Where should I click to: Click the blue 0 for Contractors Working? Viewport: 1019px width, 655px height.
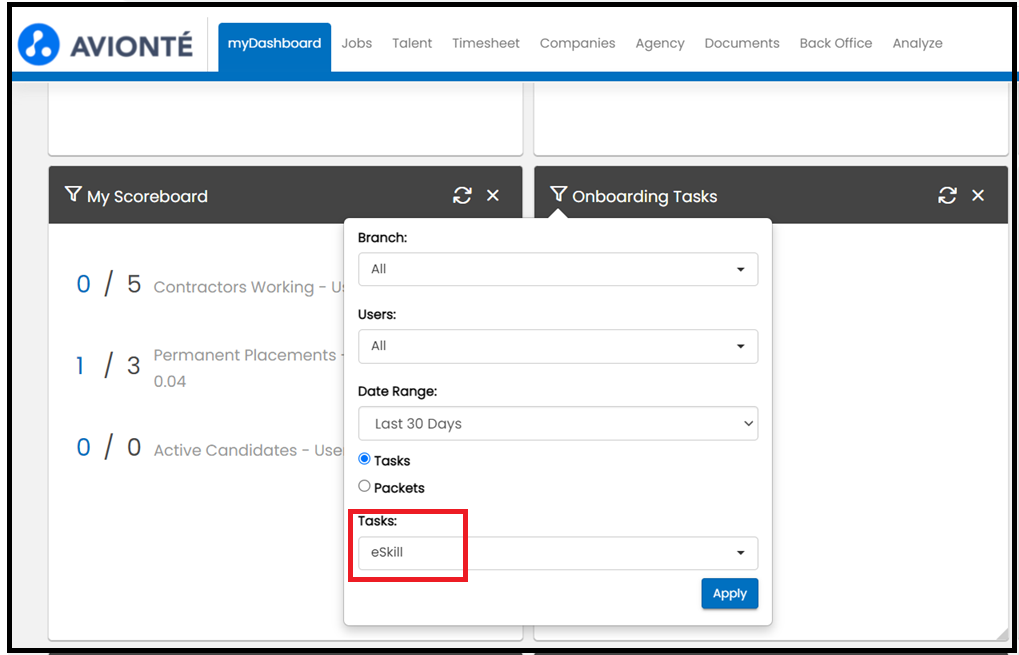[83, 285]
